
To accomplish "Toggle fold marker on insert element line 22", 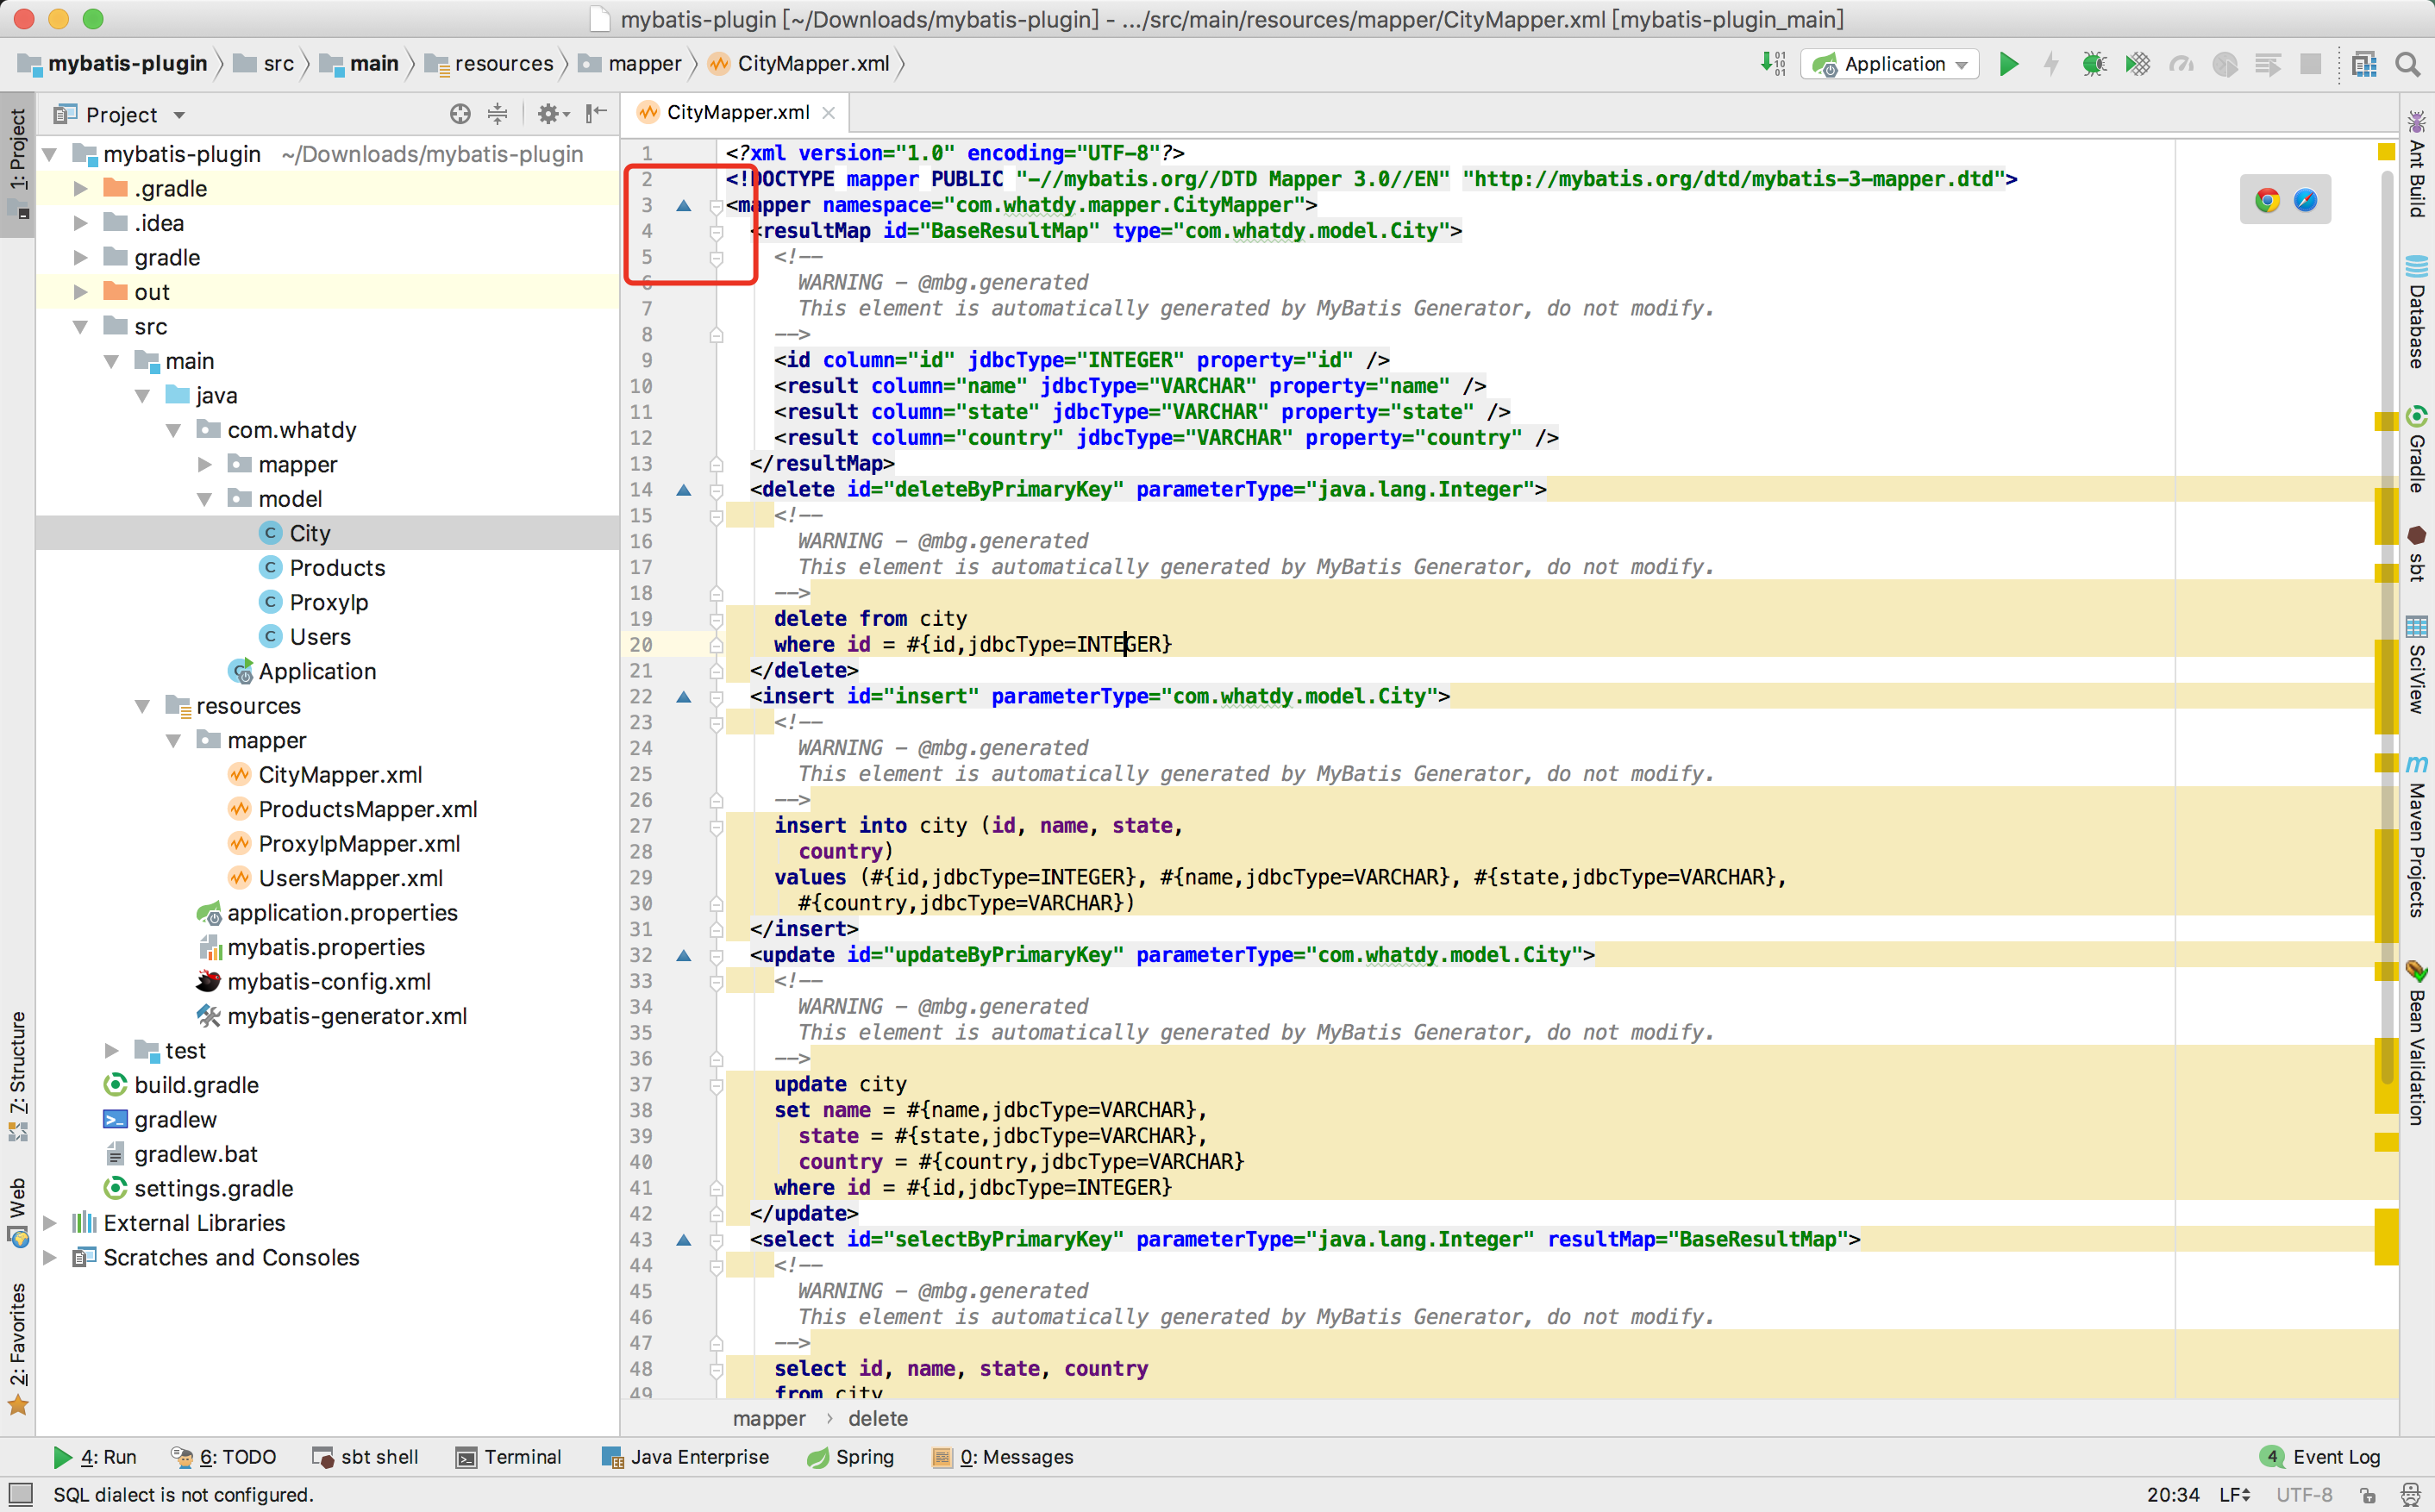I will tap(716, 697).
